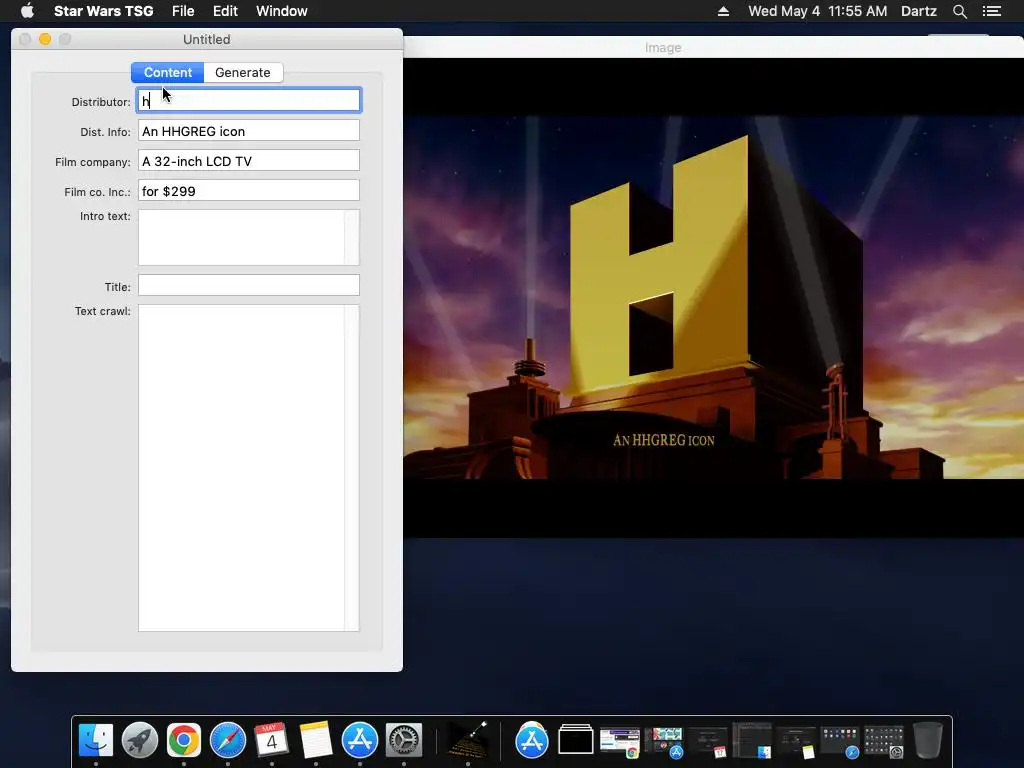Restore minimized window with System Preferences badge
Screen dimensions: 1024x768
tap(884, 743)
